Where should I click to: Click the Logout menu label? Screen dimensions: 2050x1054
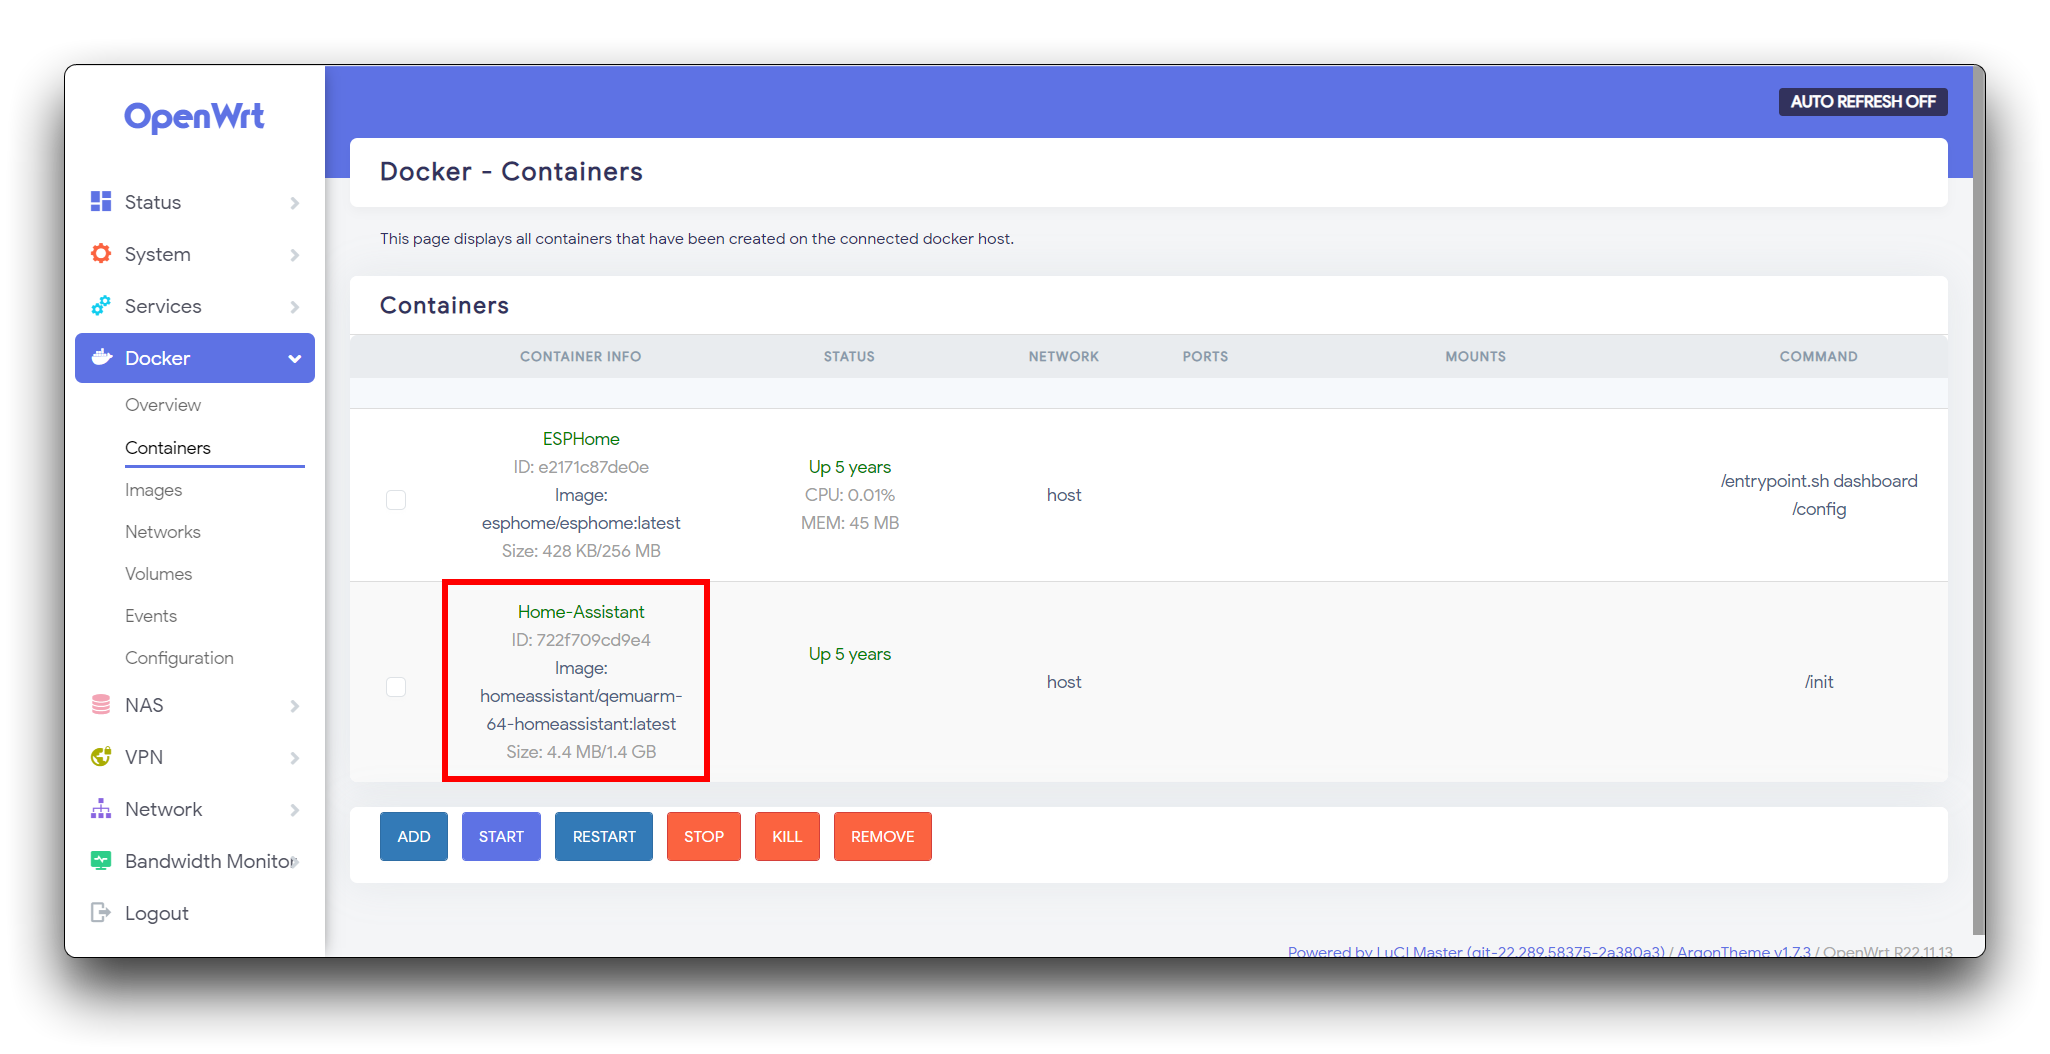point(157,913)
